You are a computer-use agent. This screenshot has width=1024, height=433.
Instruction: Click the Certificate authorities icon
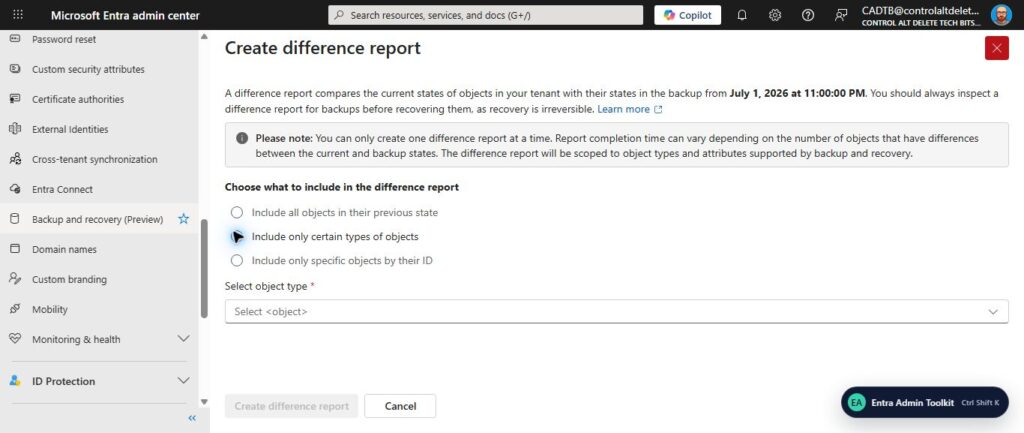tap(15, 99)
